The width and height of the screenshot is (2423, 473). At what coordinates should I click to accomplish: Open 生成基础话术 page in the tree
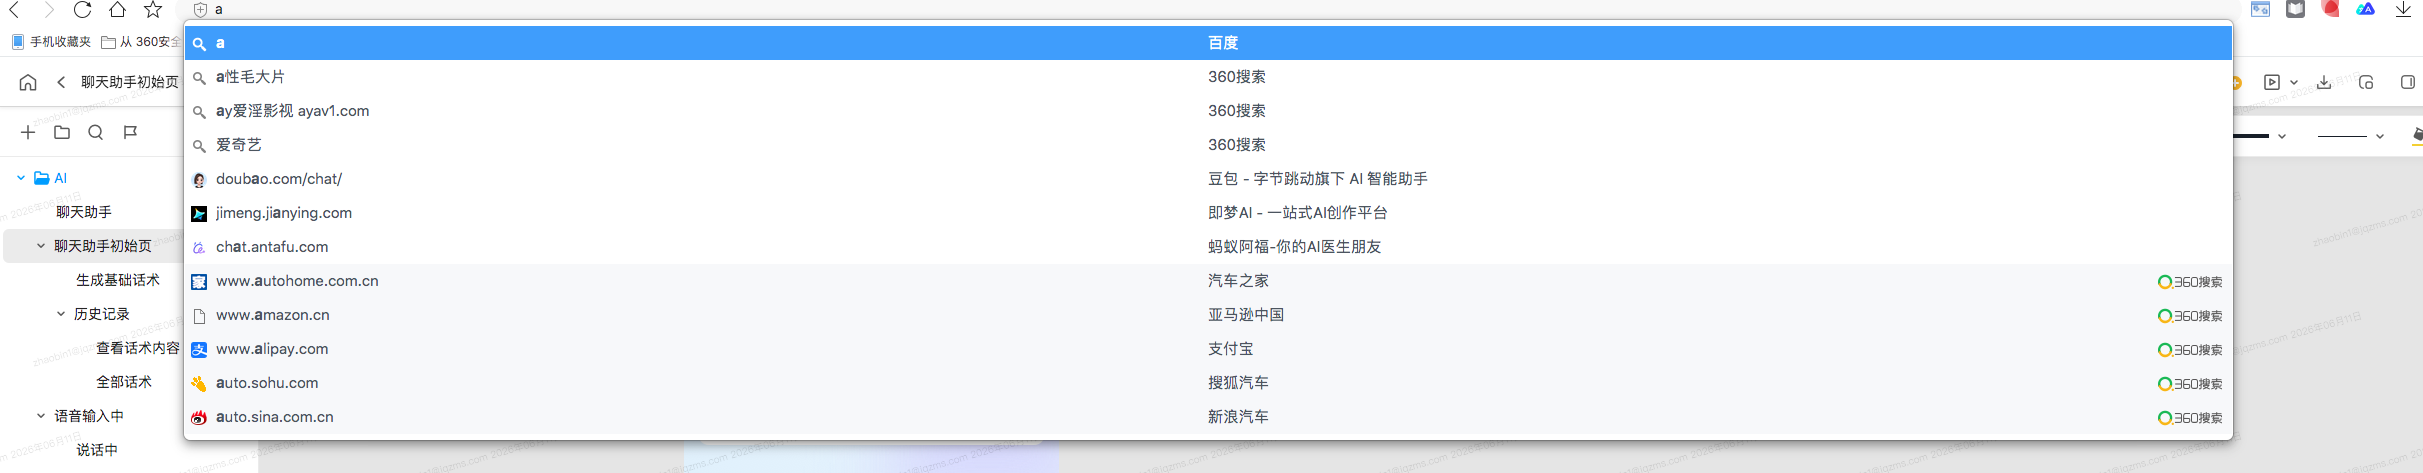pos(118,280)
